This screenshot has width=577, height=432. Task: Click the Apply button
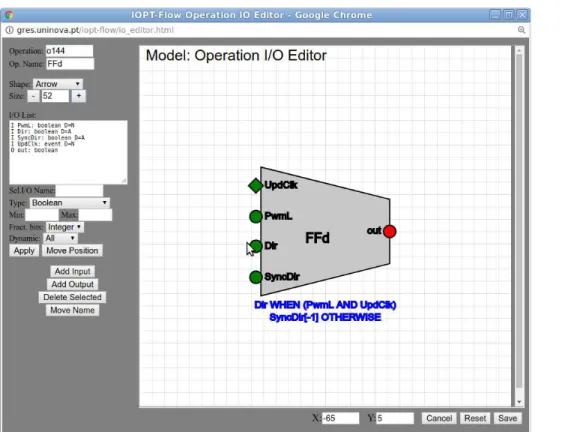pos(24,251)
